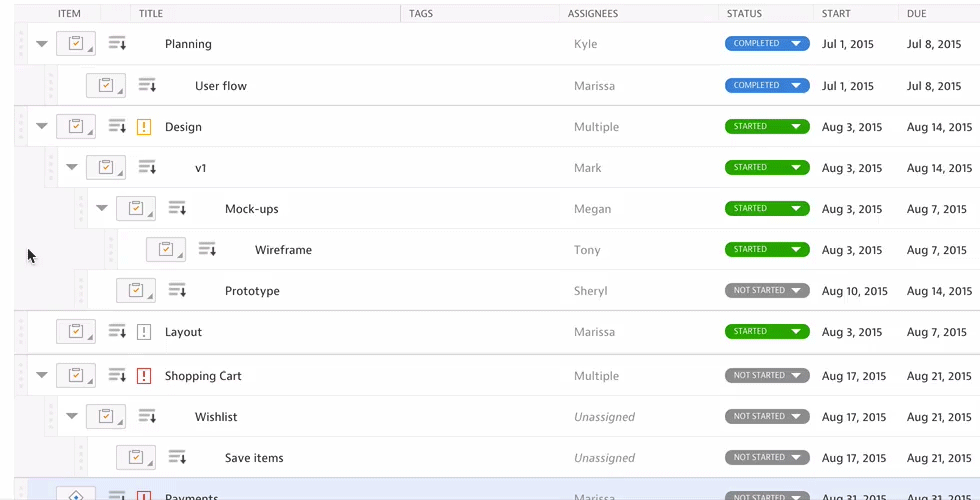980x500 pixels.
Task: Click the sort-lines icon in Shopping Cart row
Action: pyautogui.click(x=118, y=375)
